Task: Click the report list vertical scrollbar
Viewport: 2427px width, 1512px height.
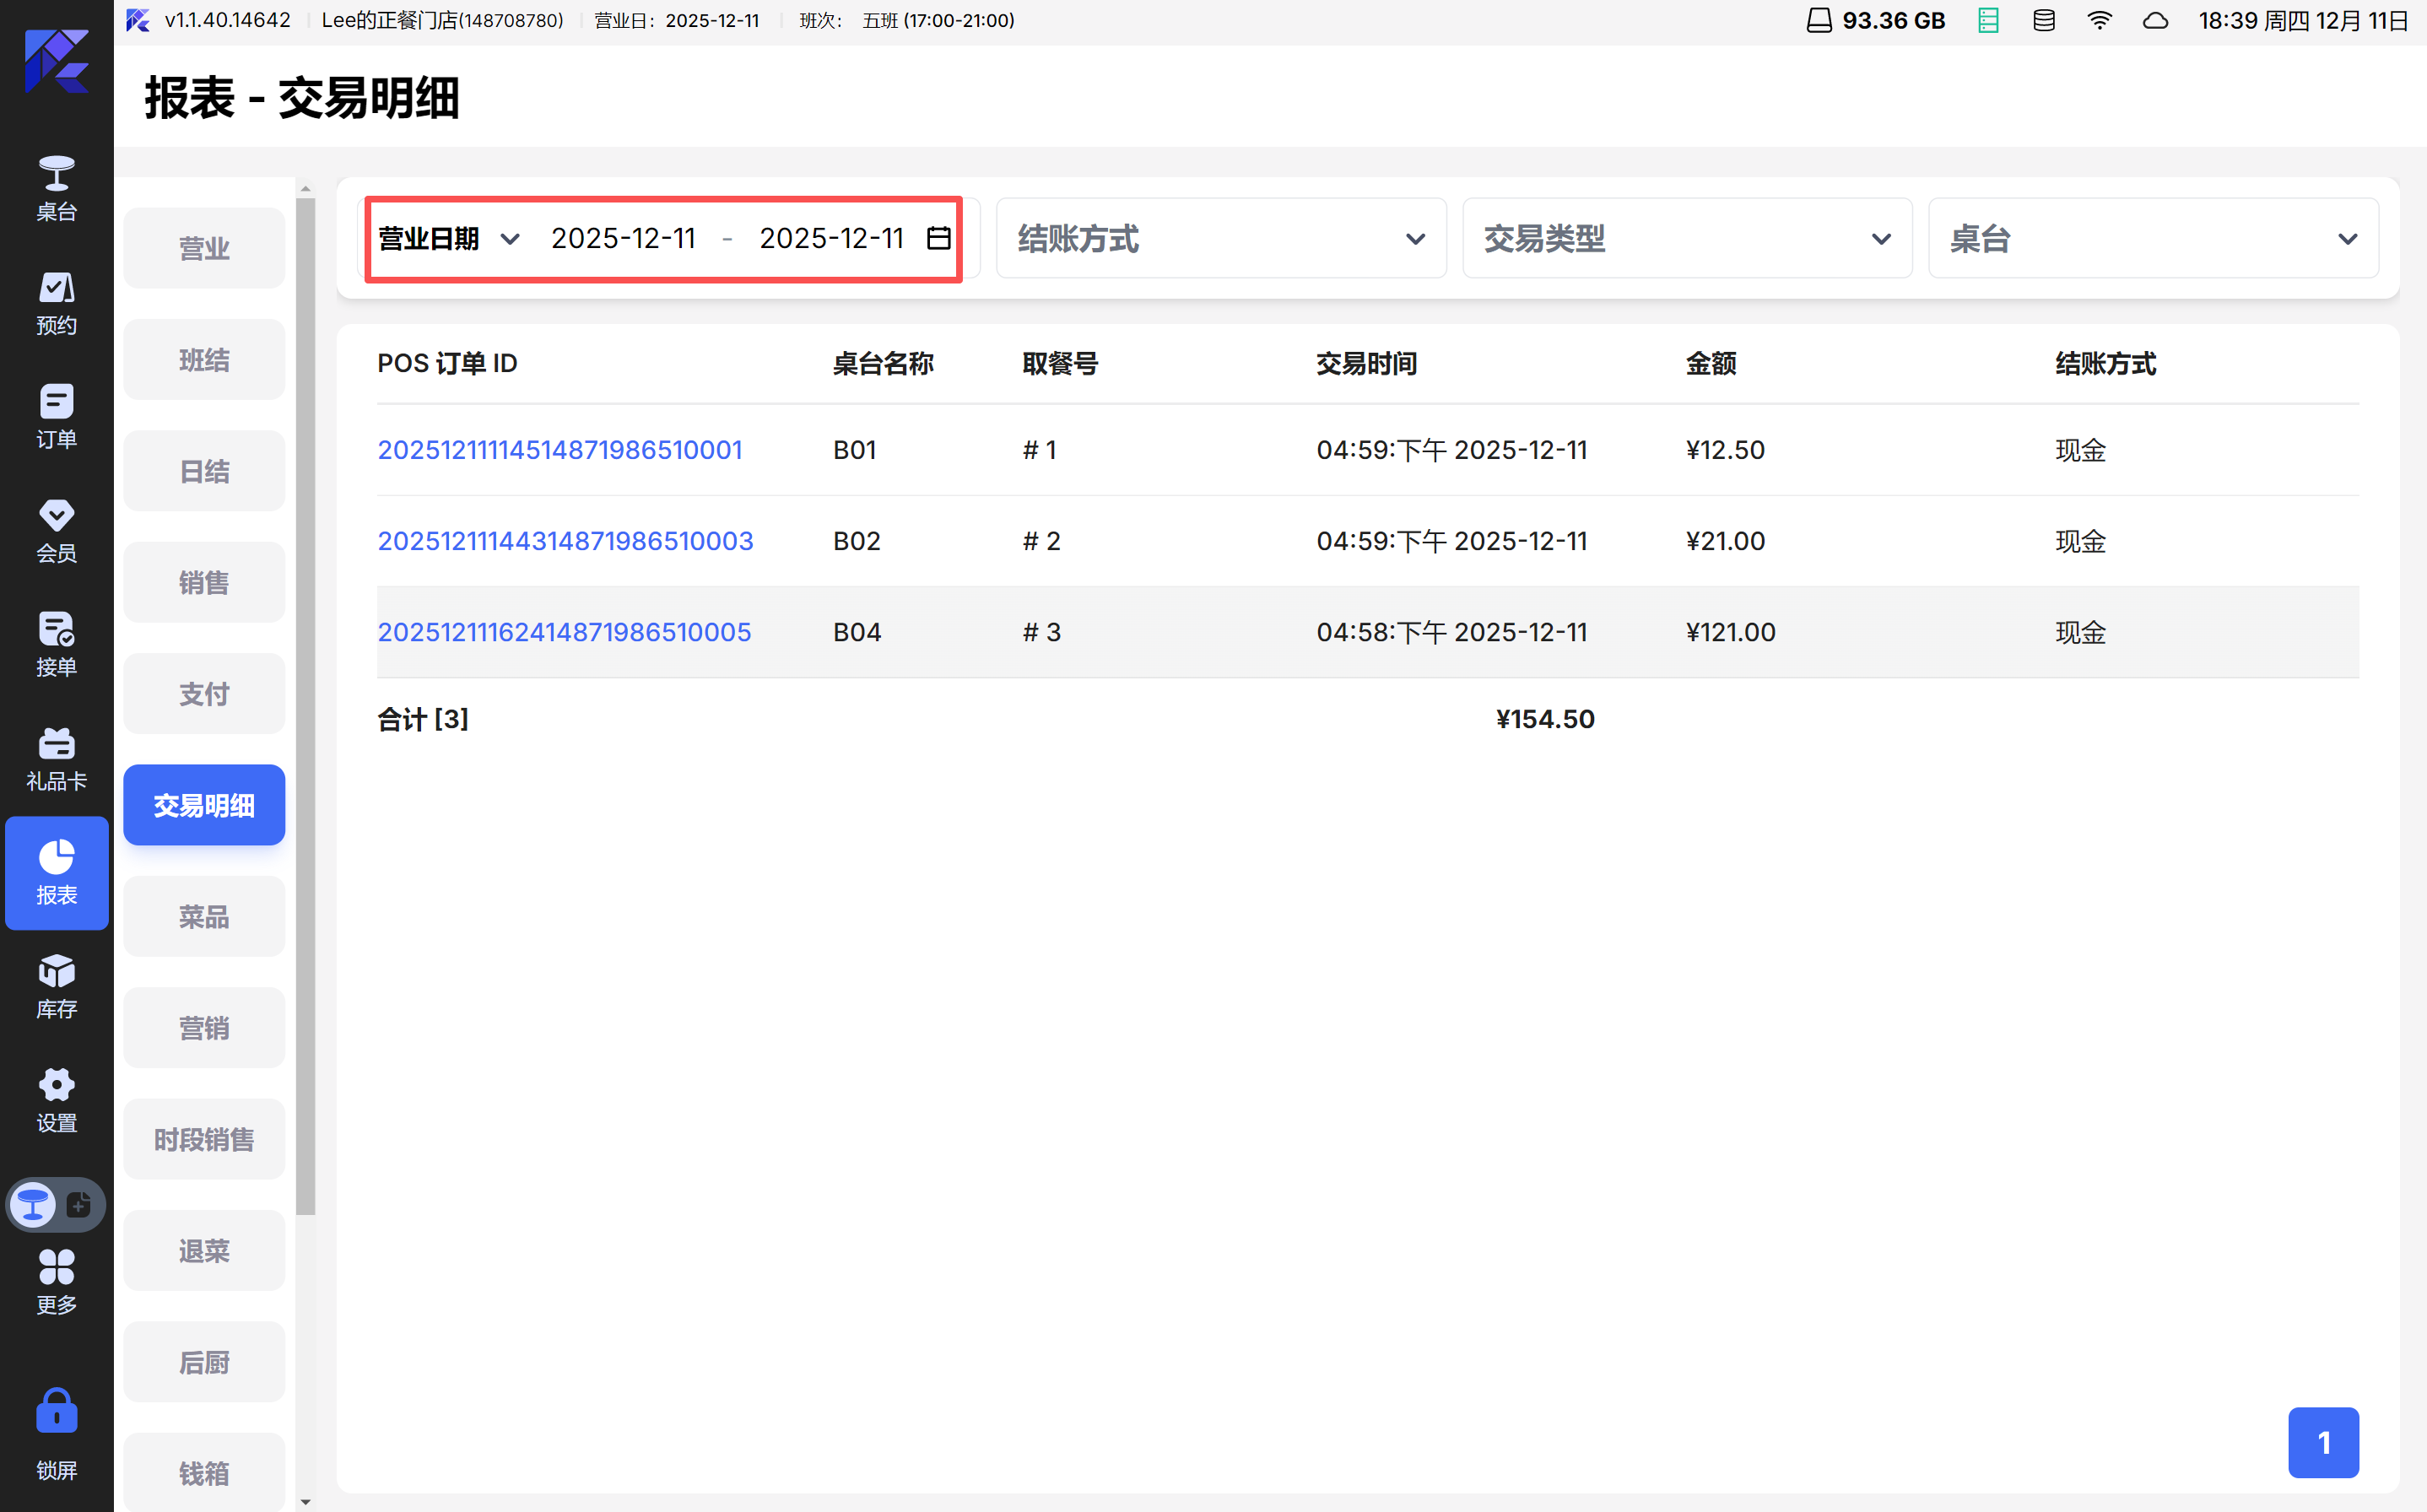Action: (x=306, y=700)
